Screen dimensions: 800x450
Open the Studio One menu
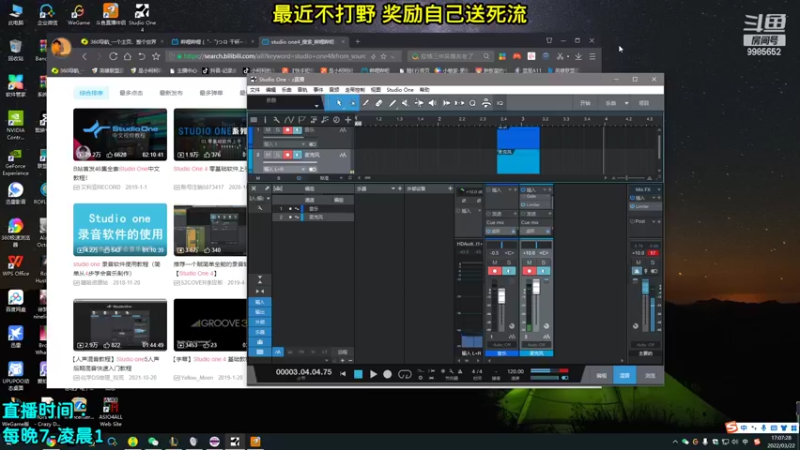coord(400,90)
